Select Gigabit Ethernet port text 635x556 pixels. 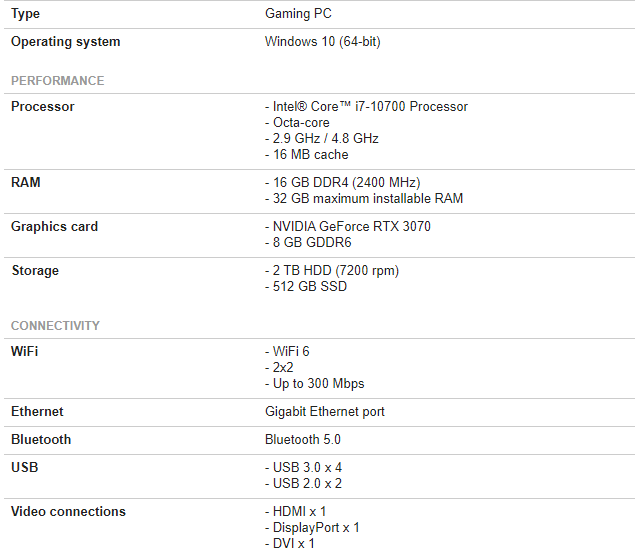(x=324, y=411)
